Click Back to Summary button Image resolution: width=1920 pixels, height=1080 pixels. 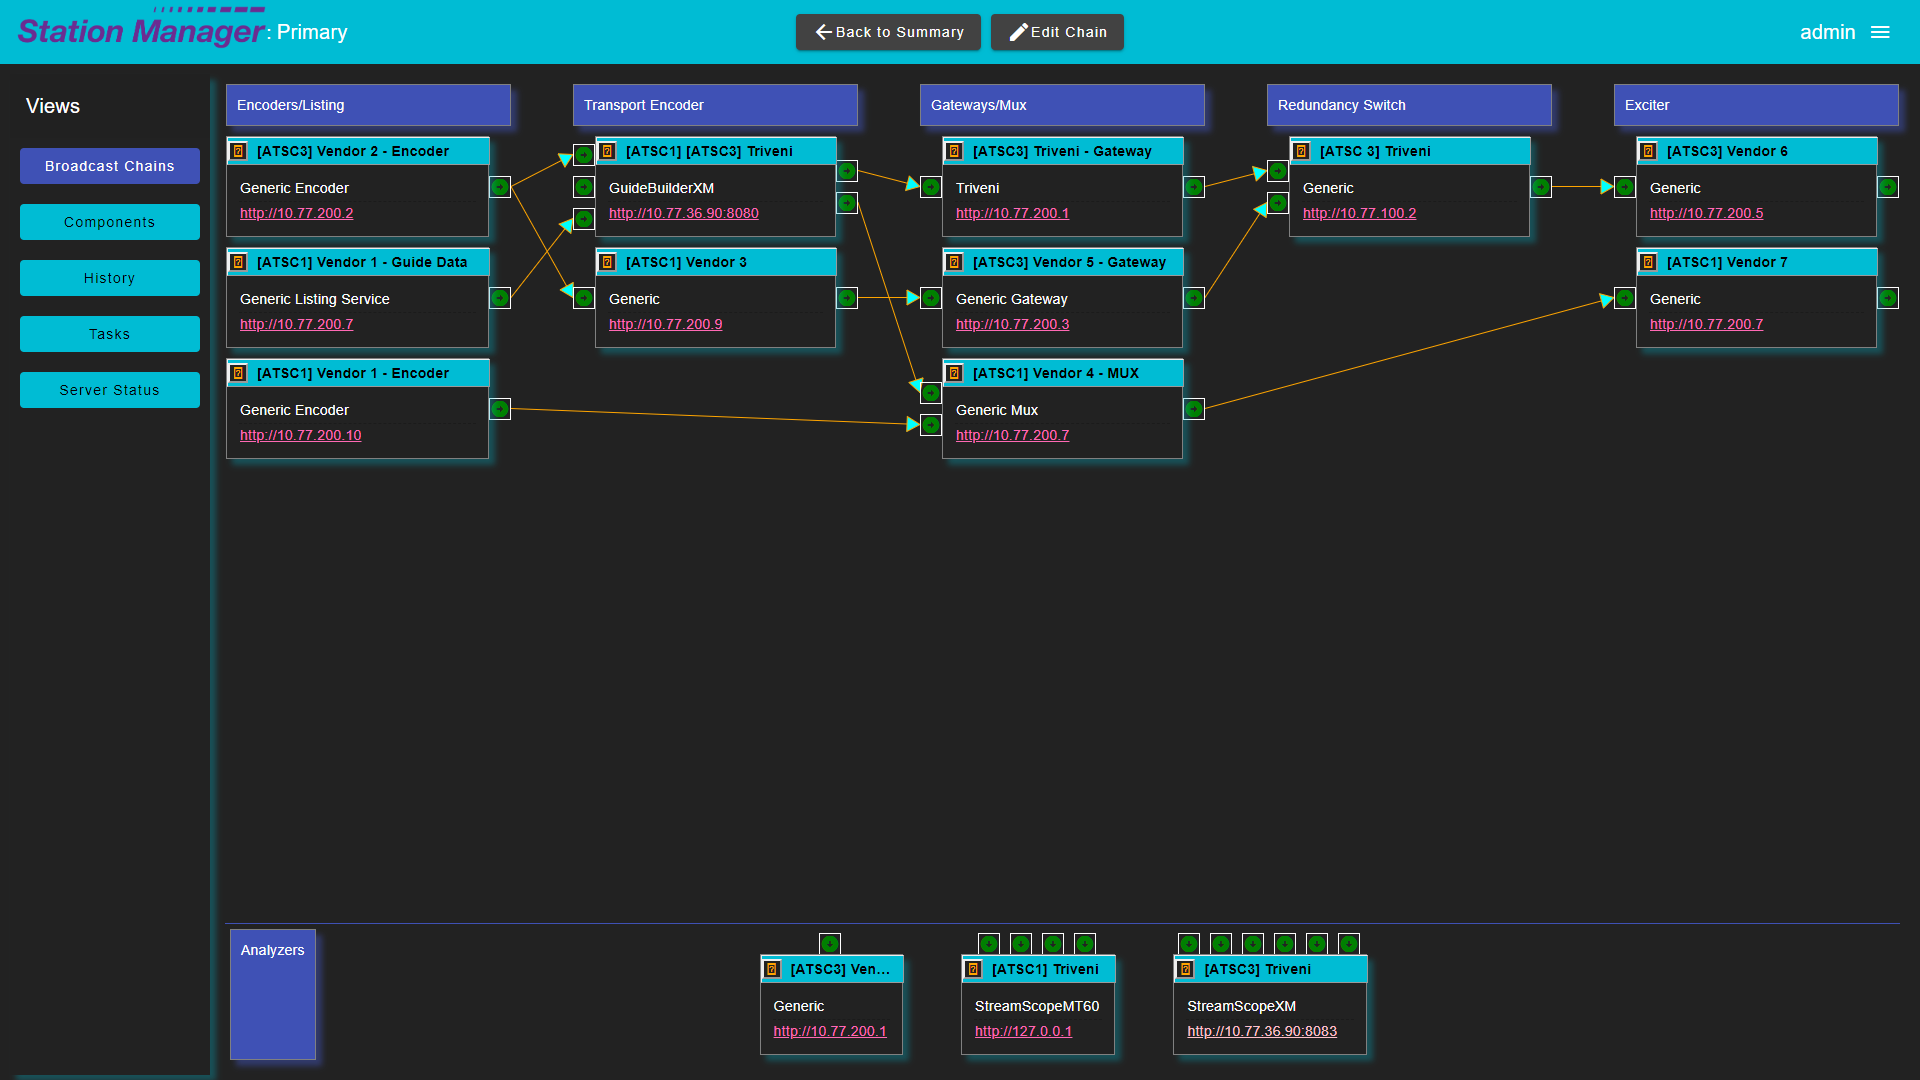point(888,32)
